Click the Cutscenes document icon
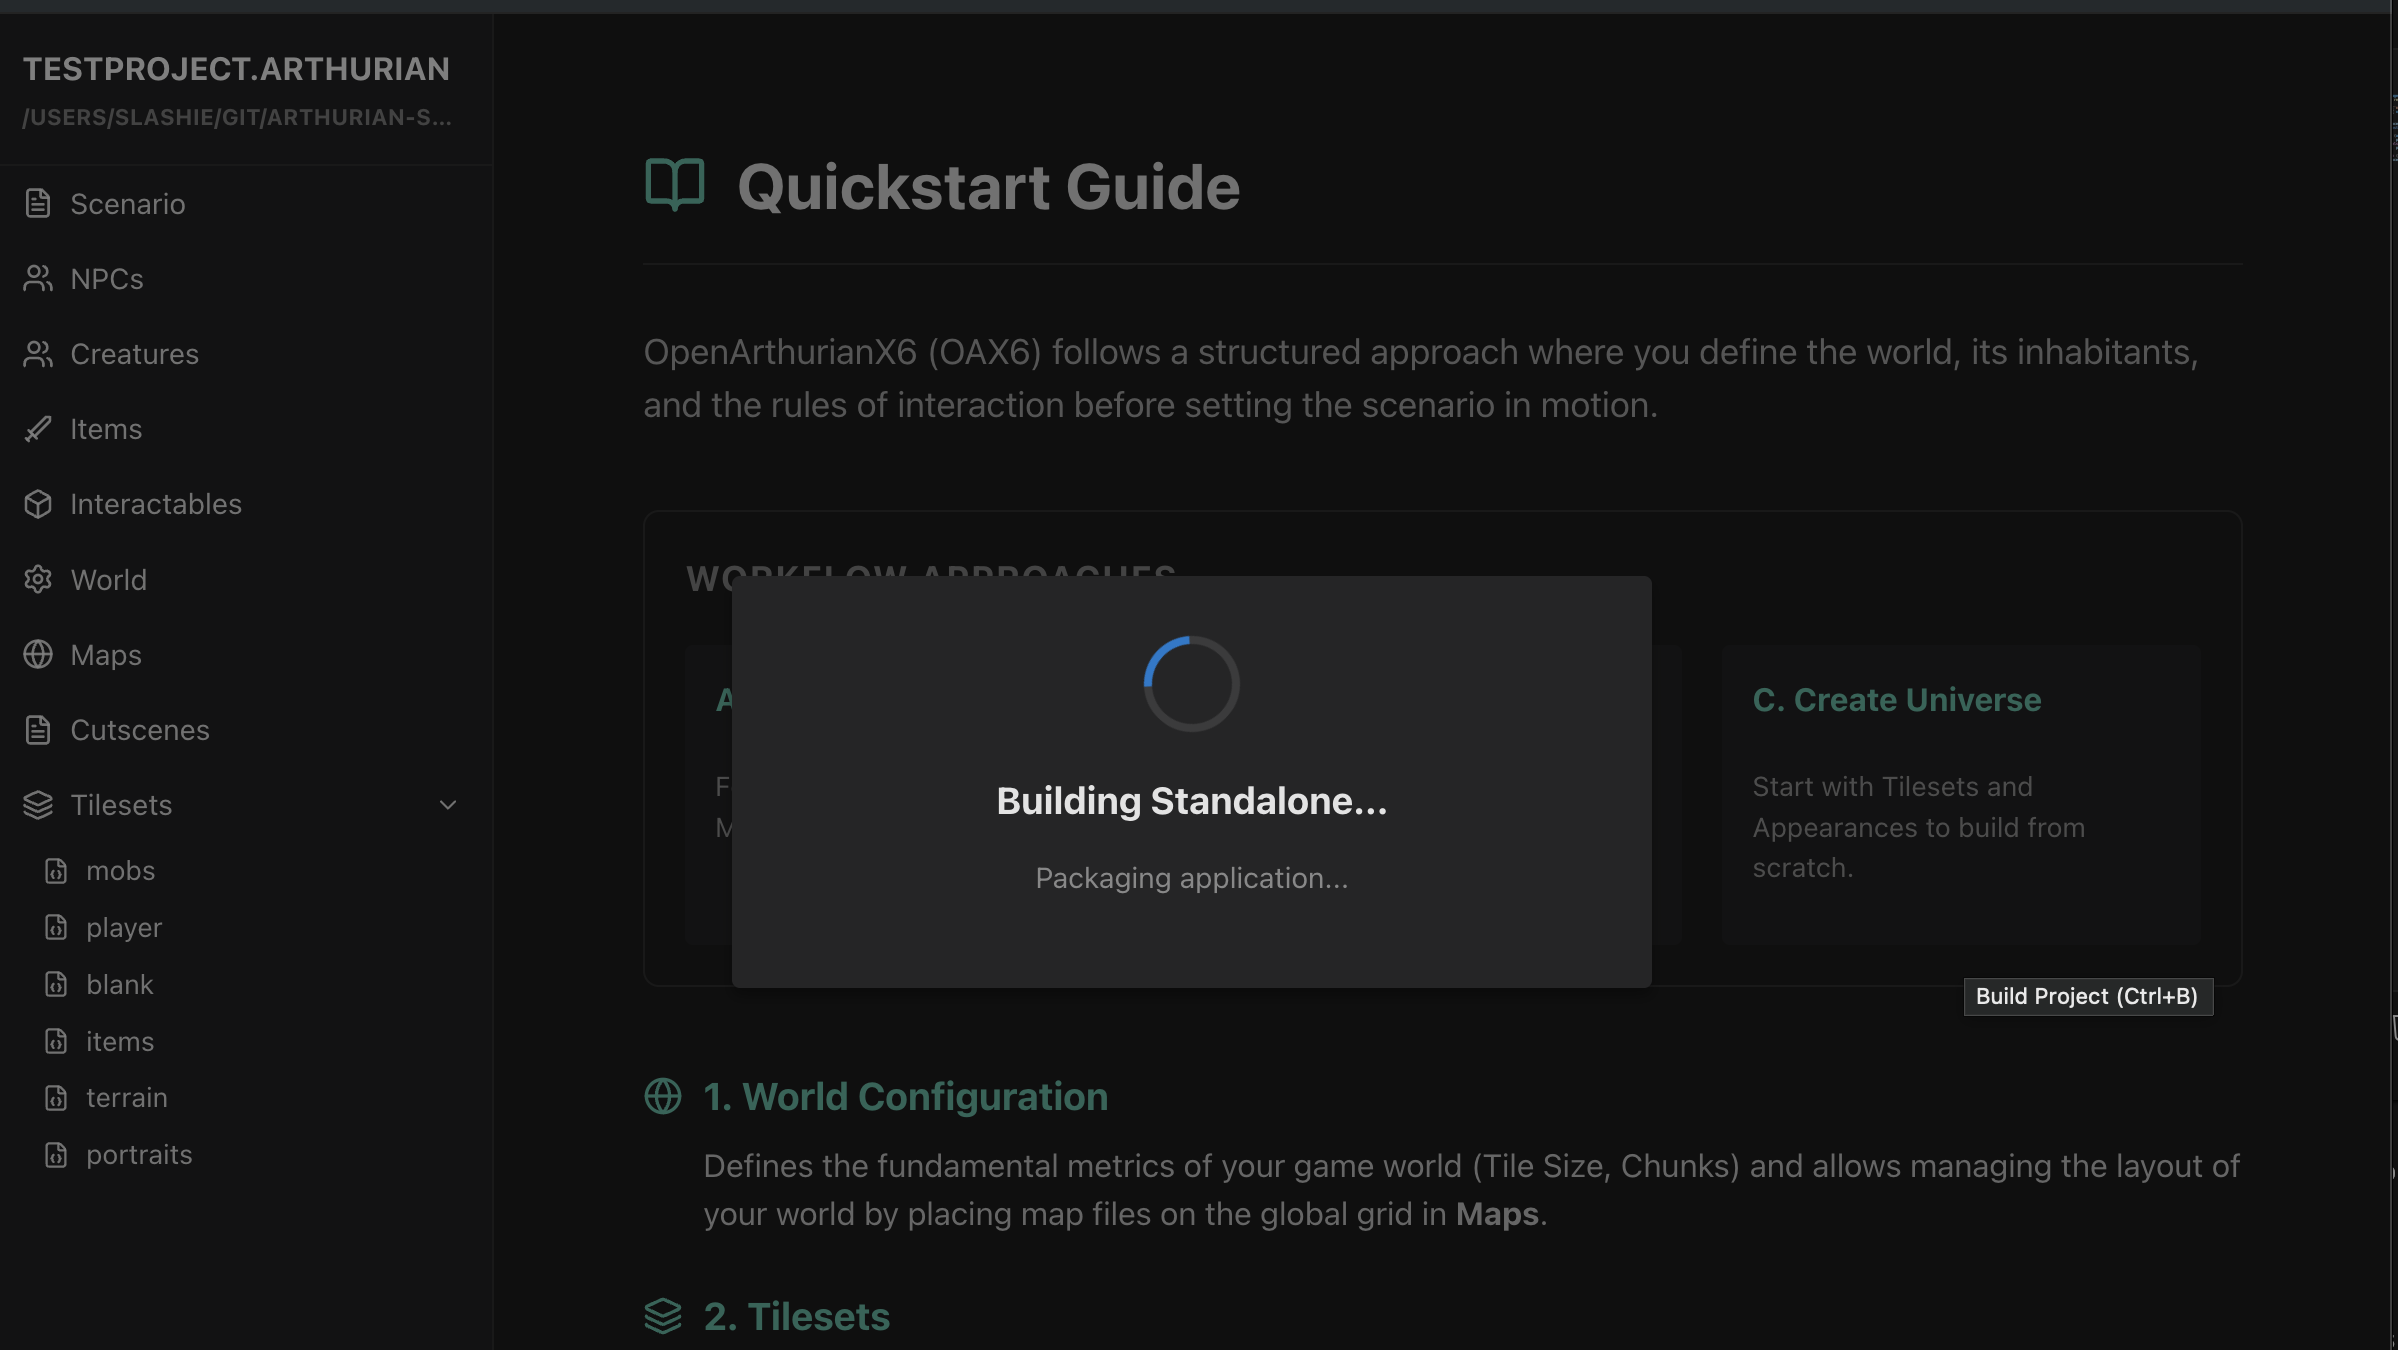The image size is (2398, 1350). 38,730
